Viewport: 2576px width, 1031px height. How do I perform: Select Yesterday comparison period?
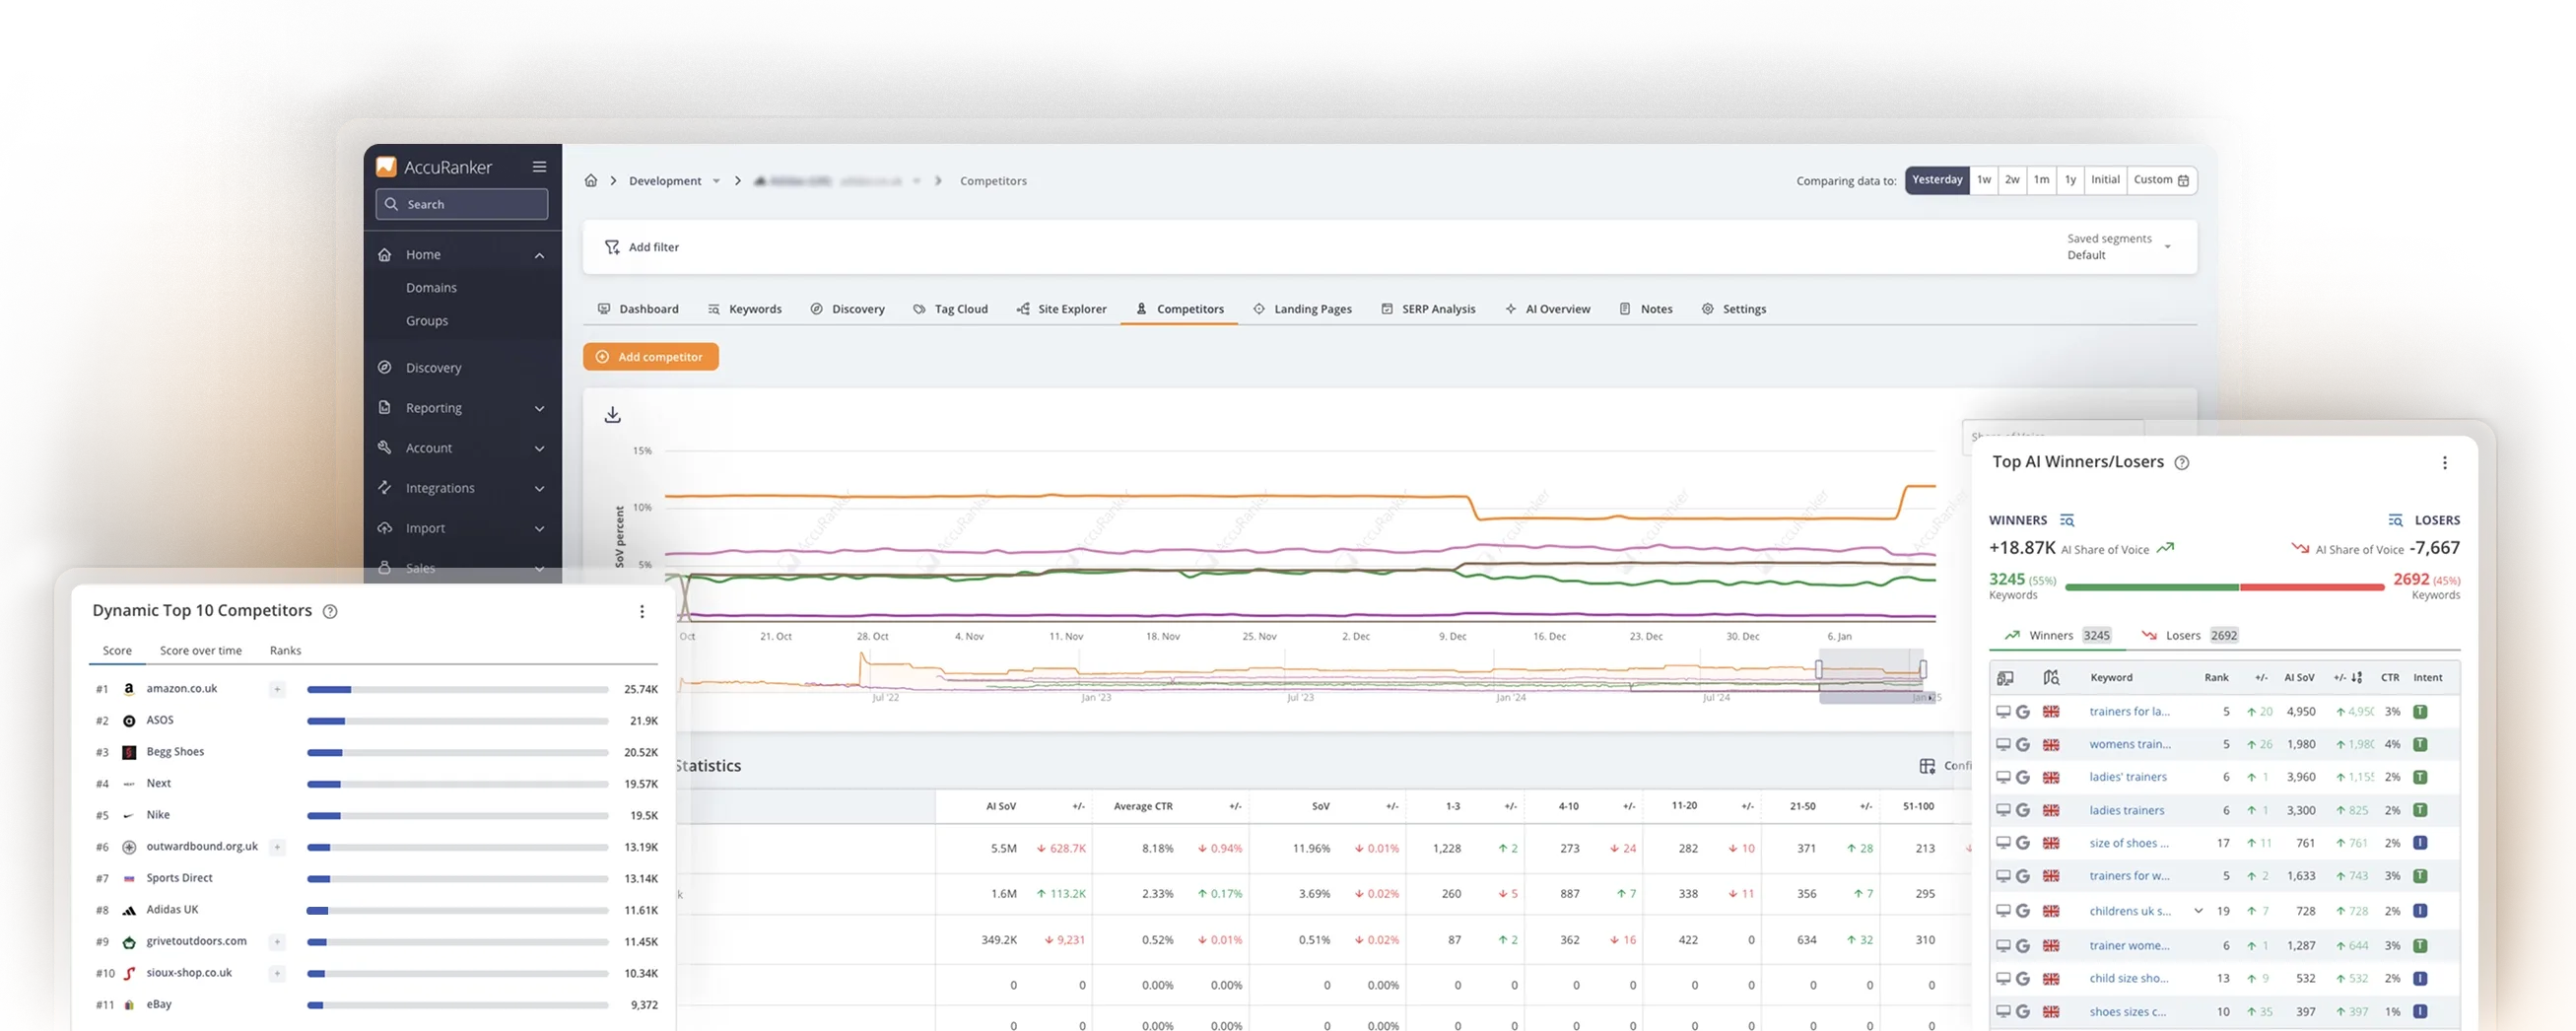tap(1937, 180)
